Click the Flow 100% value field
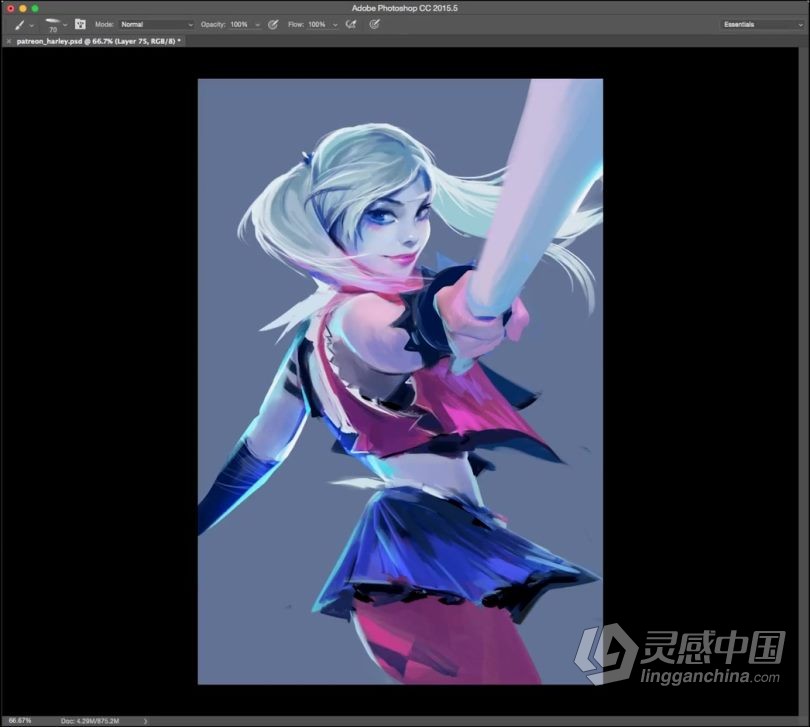Image resolution: width=810 pixels, height=727 pixels. tap(317, 24)
